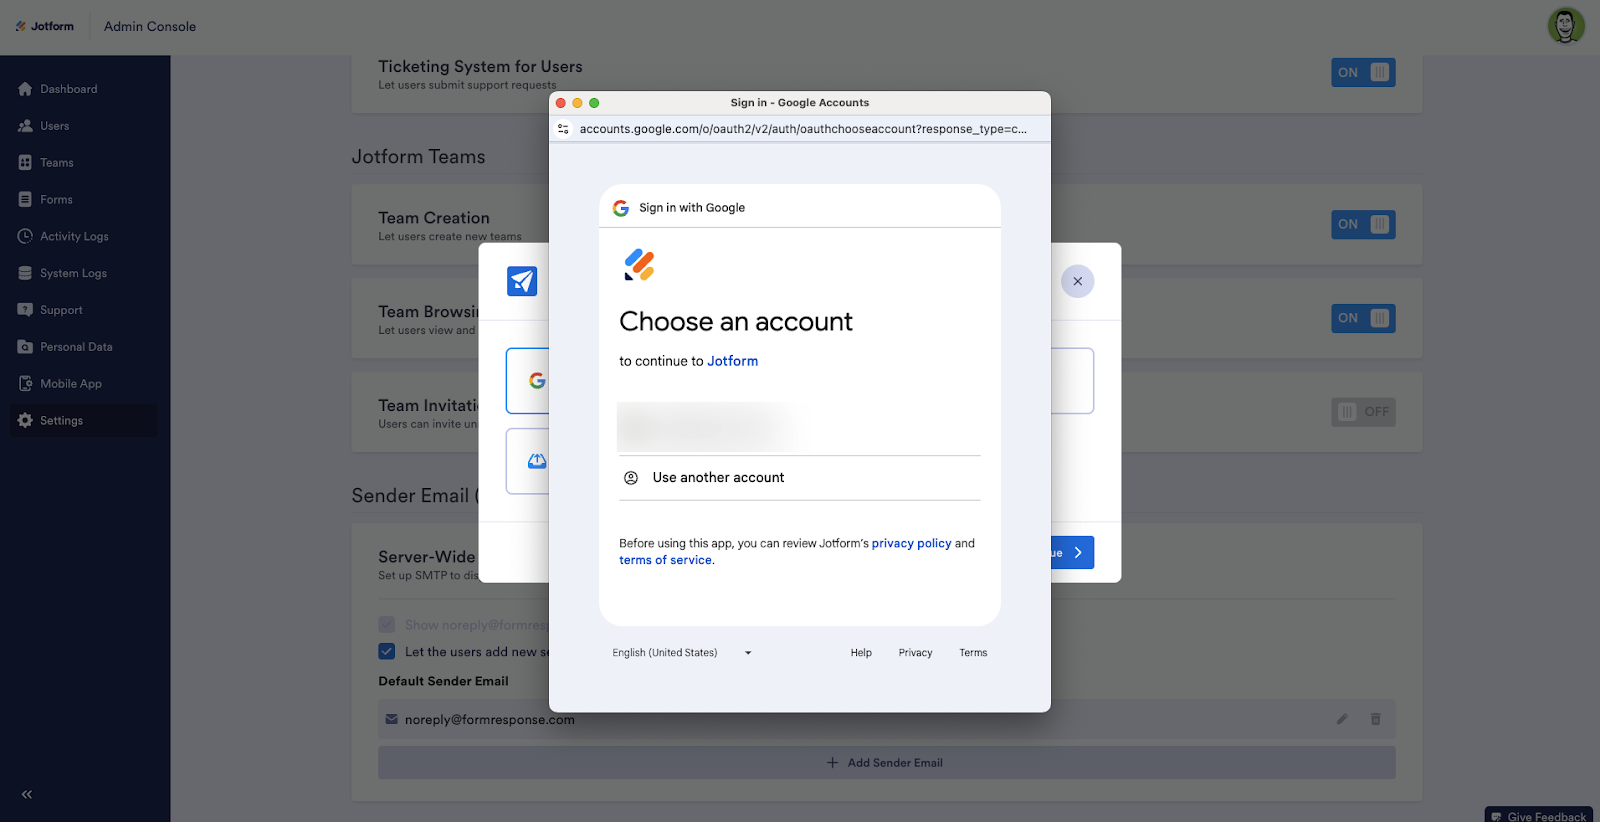This screenshot has width=1600, height=822.
Task: Click the Jotform app logo above Choose an account
Action: (639, 265)
